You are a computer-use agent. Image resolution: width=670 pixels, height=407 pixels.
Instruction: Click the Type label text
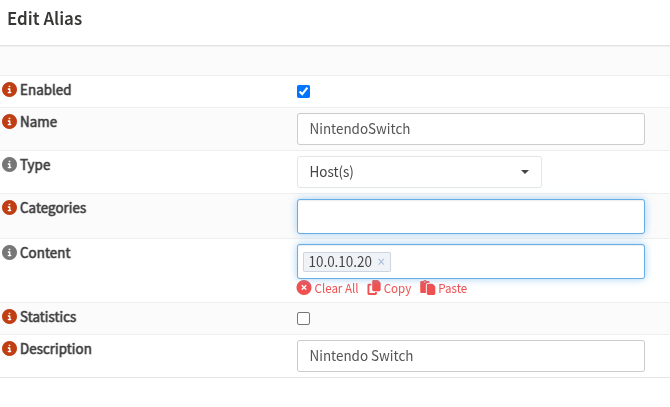[35, 165]
